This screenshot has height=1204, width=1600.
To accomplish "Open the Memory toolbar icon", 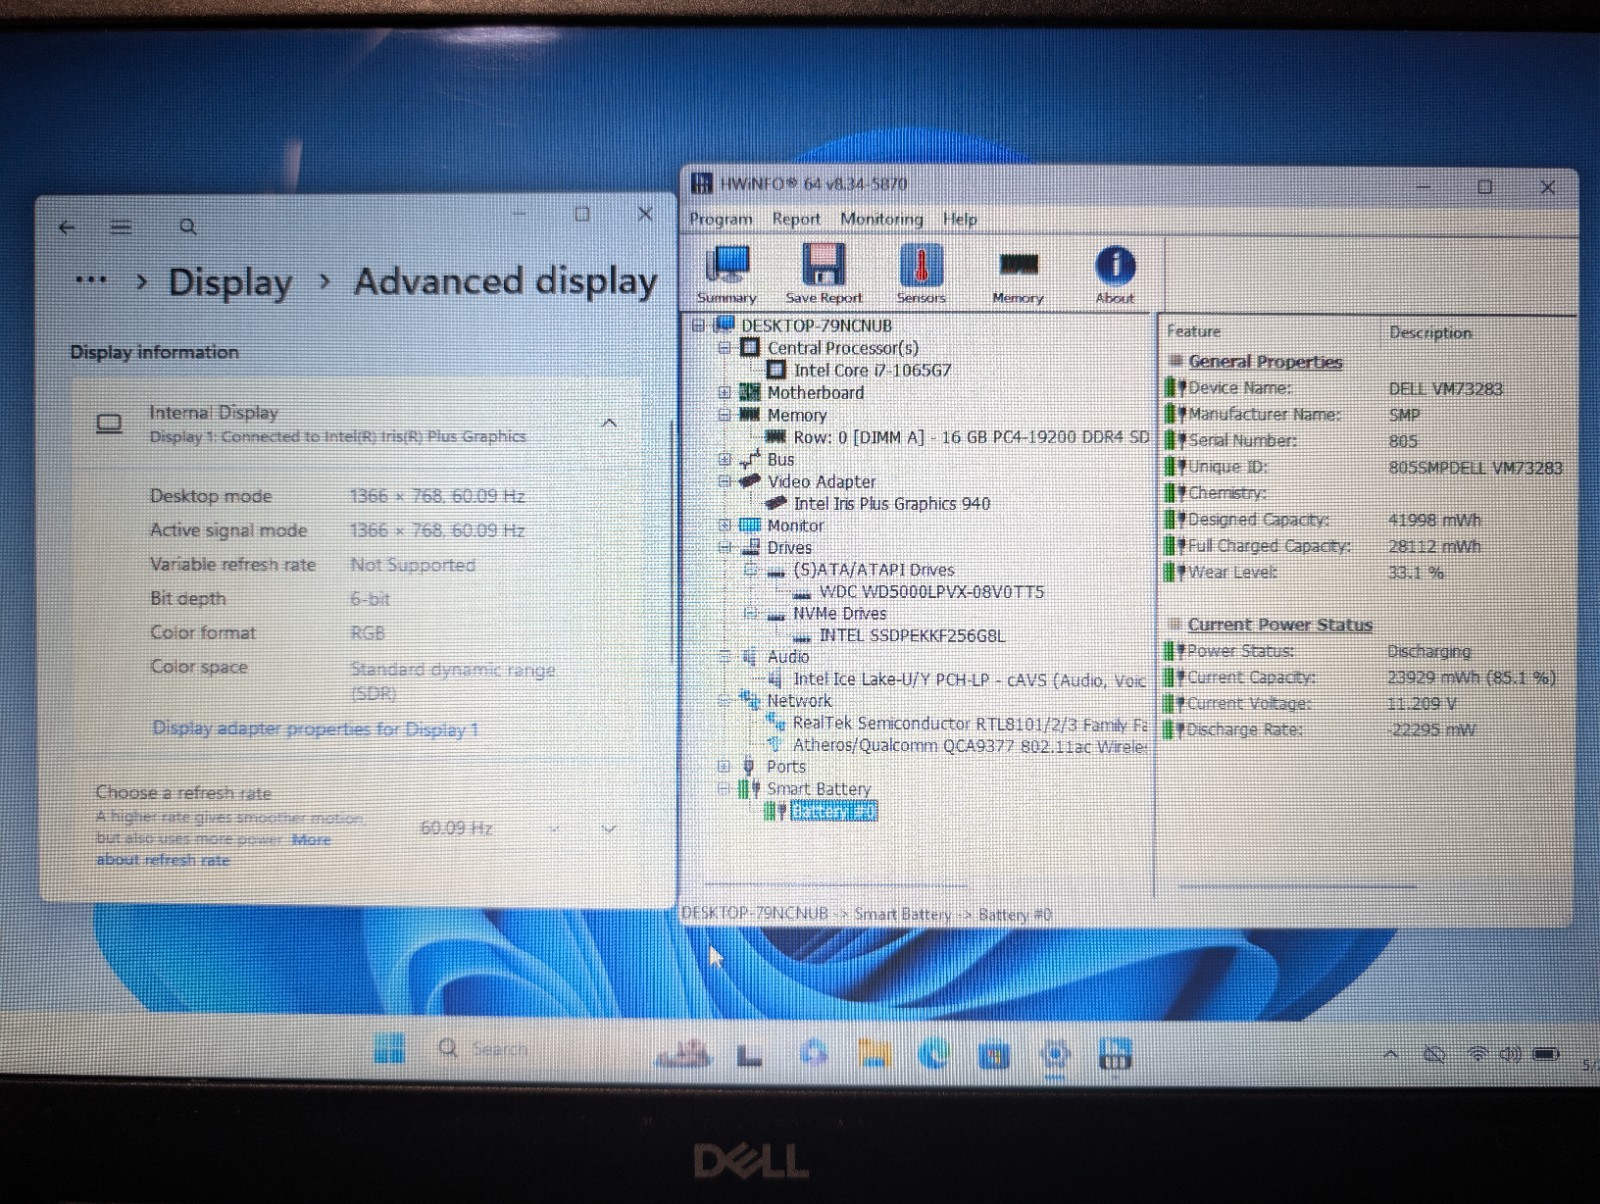I will pyautogui.click(x=1018, y=275).
